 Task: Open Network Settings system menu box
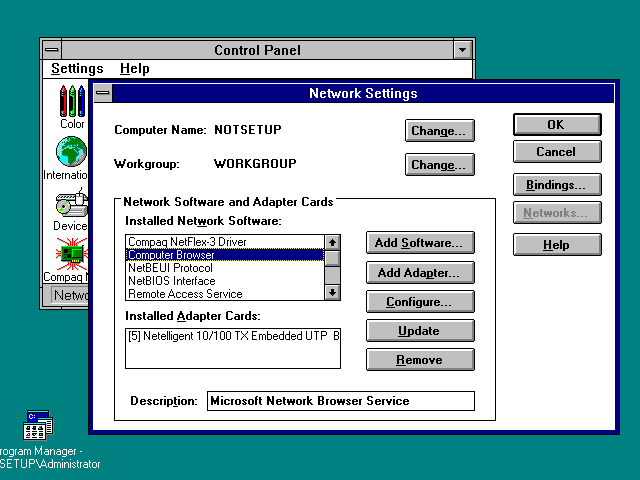(x=103, y=93)
